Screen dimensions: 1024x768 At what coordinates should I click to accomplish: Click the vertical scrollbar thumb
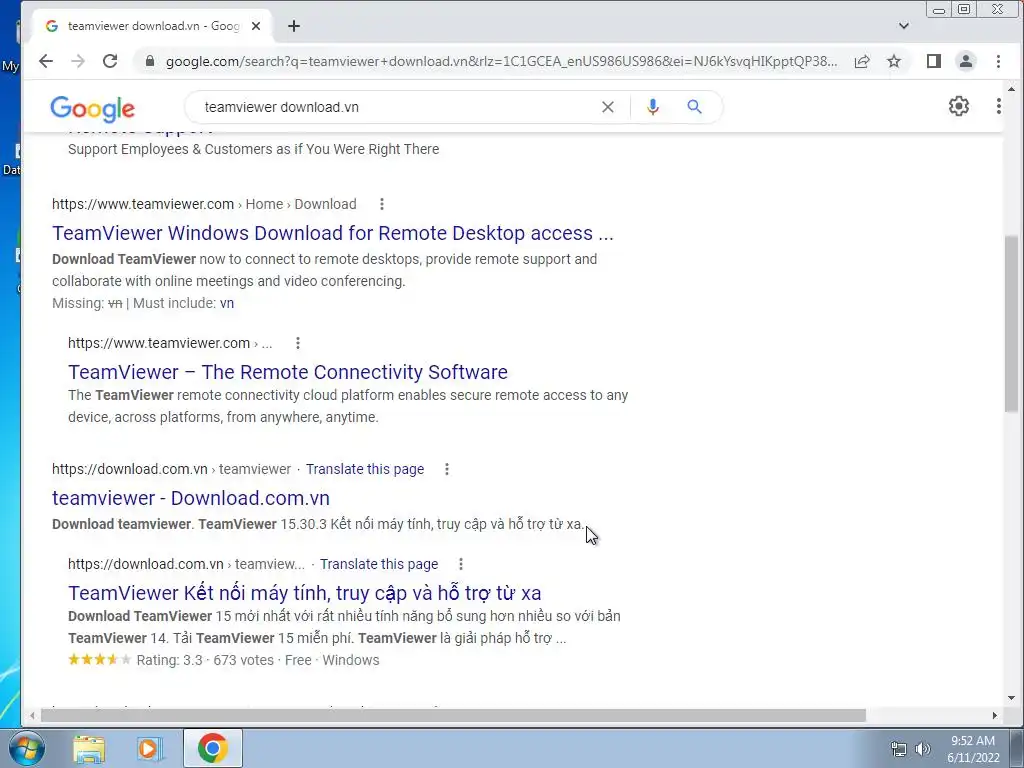(1012, 323)
